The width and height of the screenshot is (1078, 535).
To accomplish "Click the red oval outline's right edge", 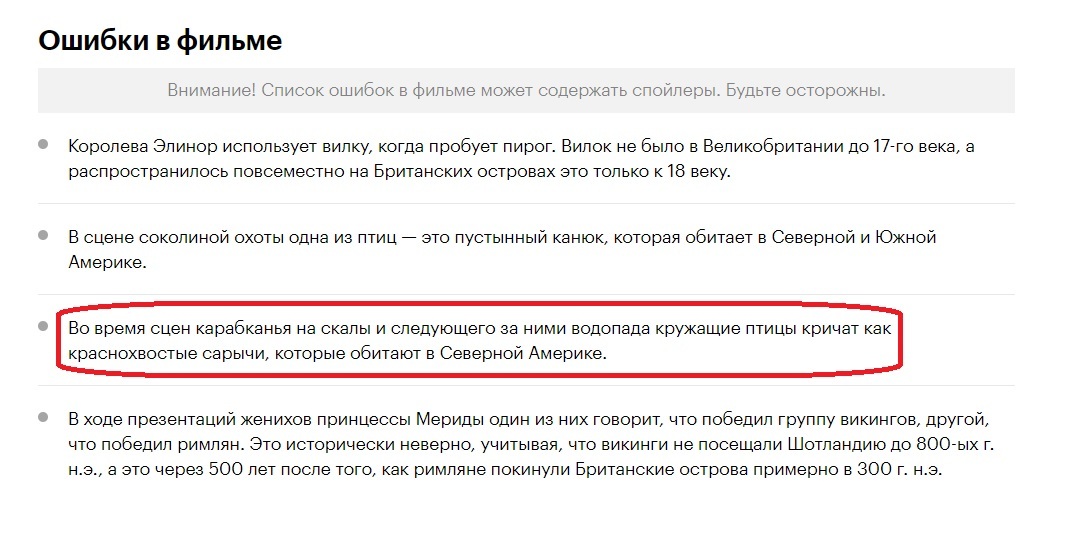I will [x=903, y=341].
